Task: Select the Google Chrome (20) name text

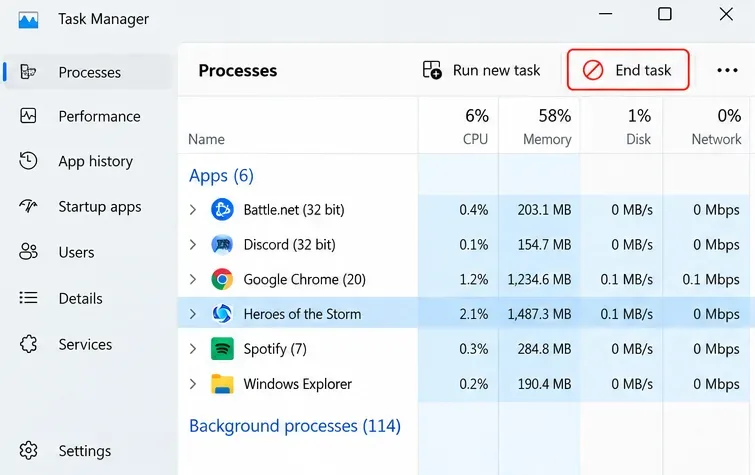Action: coord(304,279)
